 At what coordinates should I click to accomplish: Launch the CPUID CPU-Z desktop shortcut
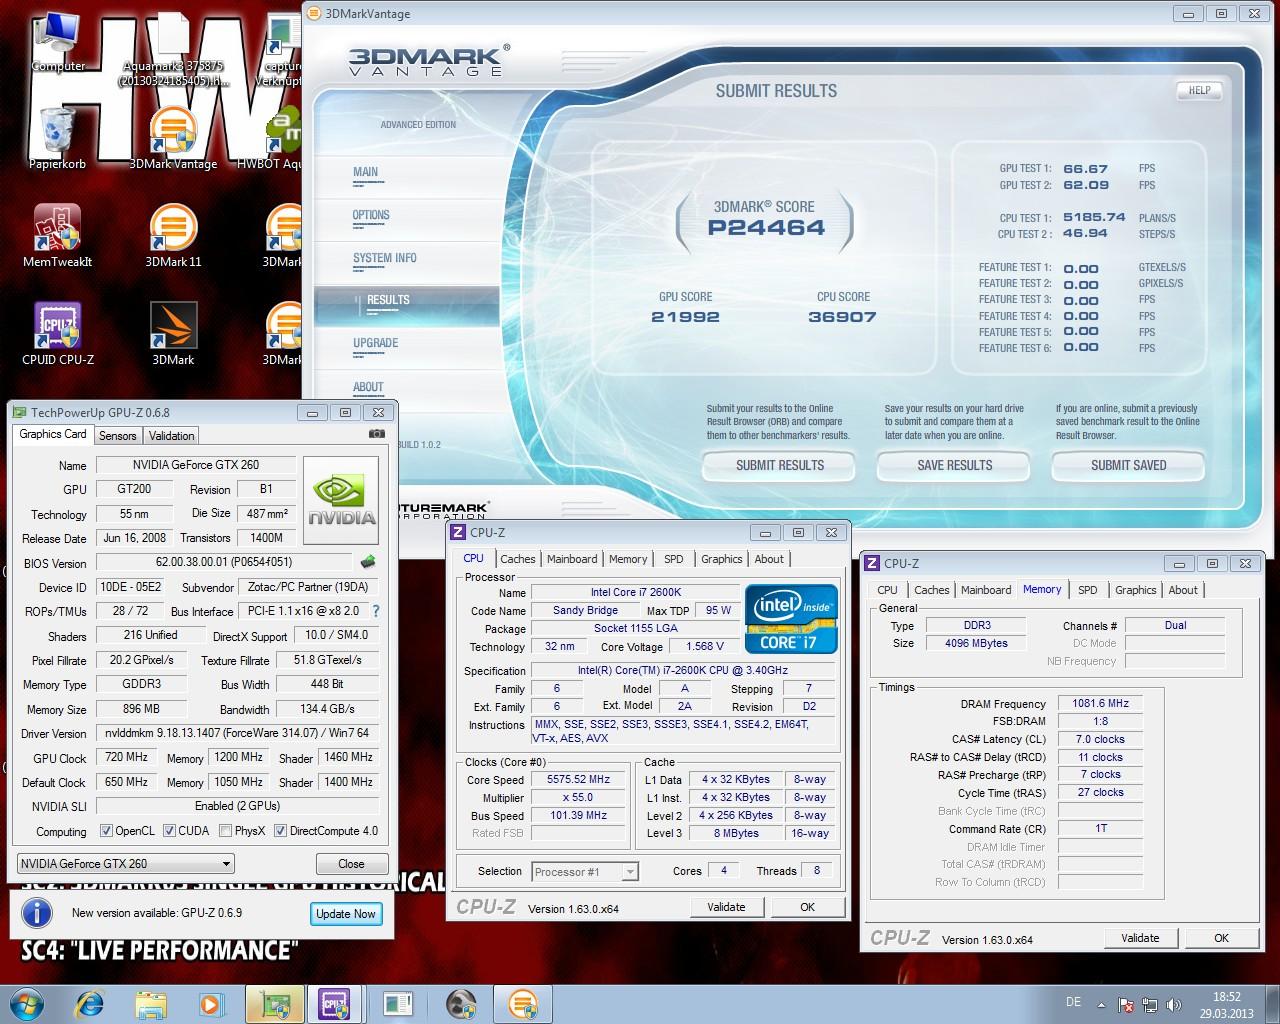57,334
